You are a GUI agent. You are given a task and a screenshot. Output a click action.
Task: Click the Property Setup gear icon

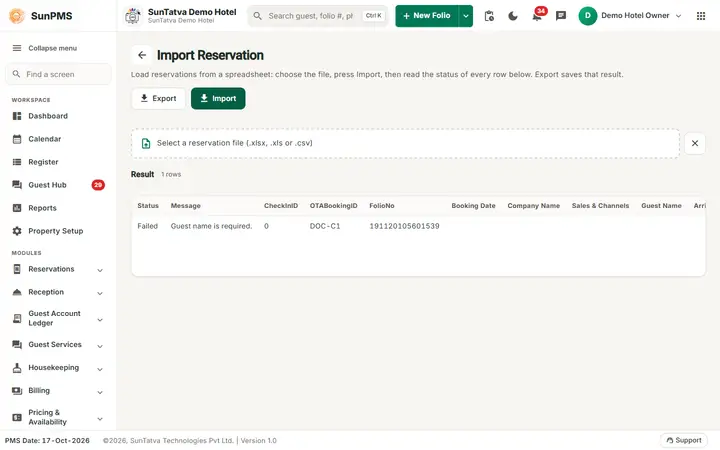click(x=17, y=231)
